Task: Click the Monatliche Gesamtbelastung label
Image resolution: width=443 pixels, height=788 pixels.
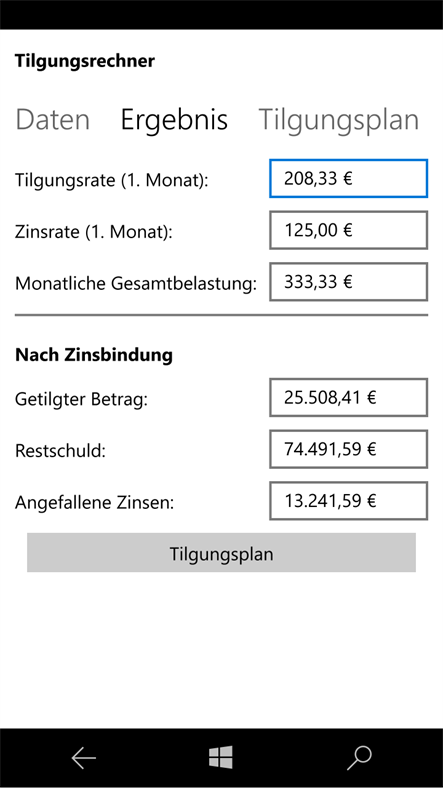Action: pos(136,284)
